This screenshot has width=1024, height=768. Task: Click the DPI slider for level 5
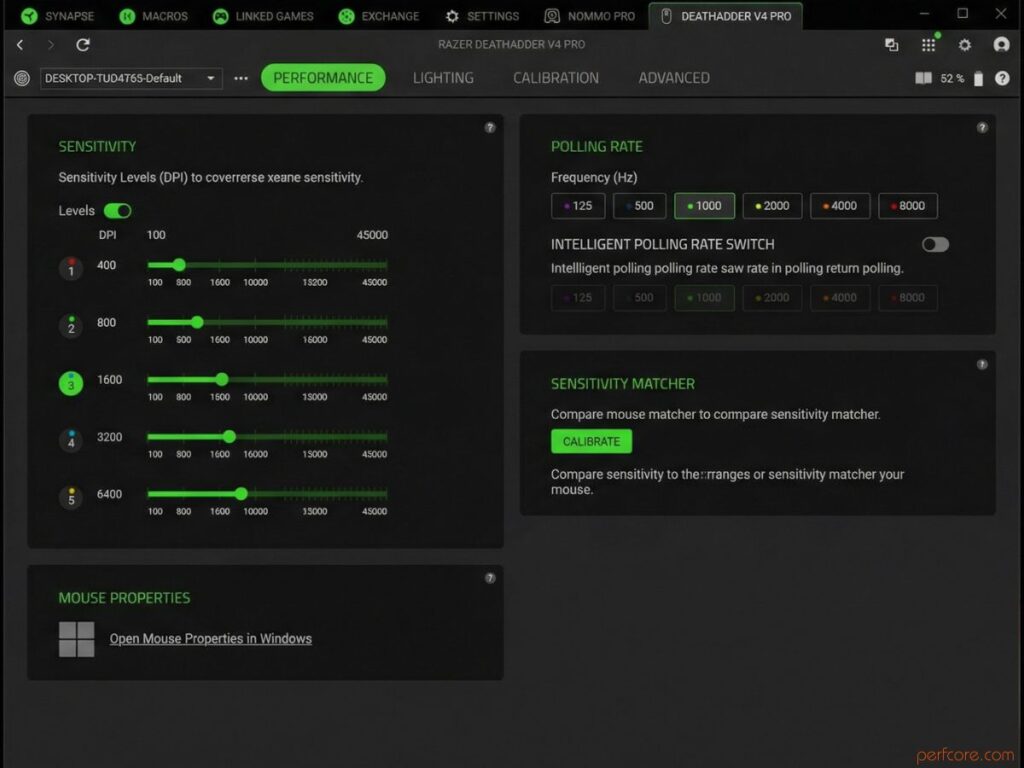point(241,494)
